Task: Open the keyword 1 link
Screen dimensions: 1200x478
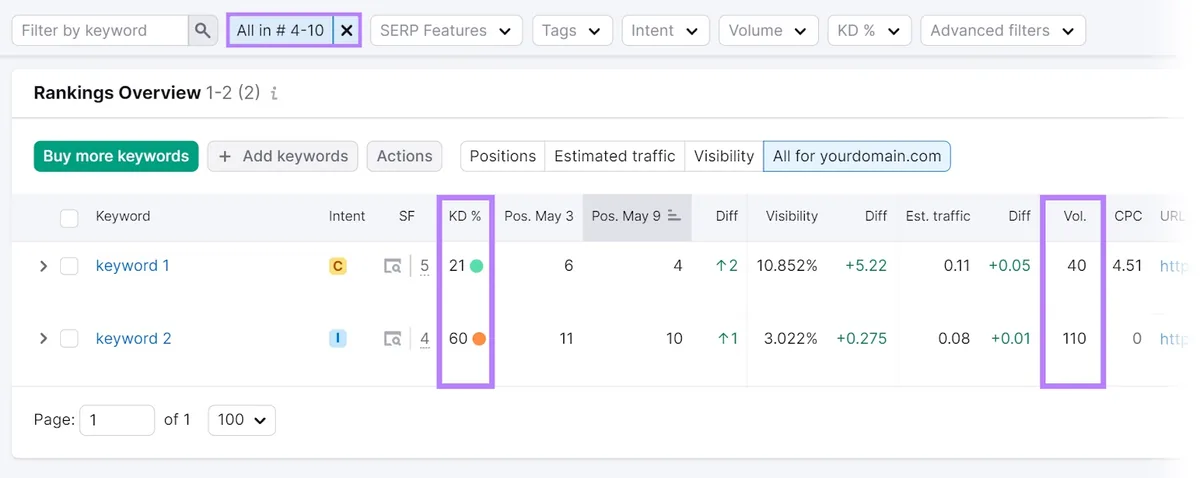Action: 132,266
